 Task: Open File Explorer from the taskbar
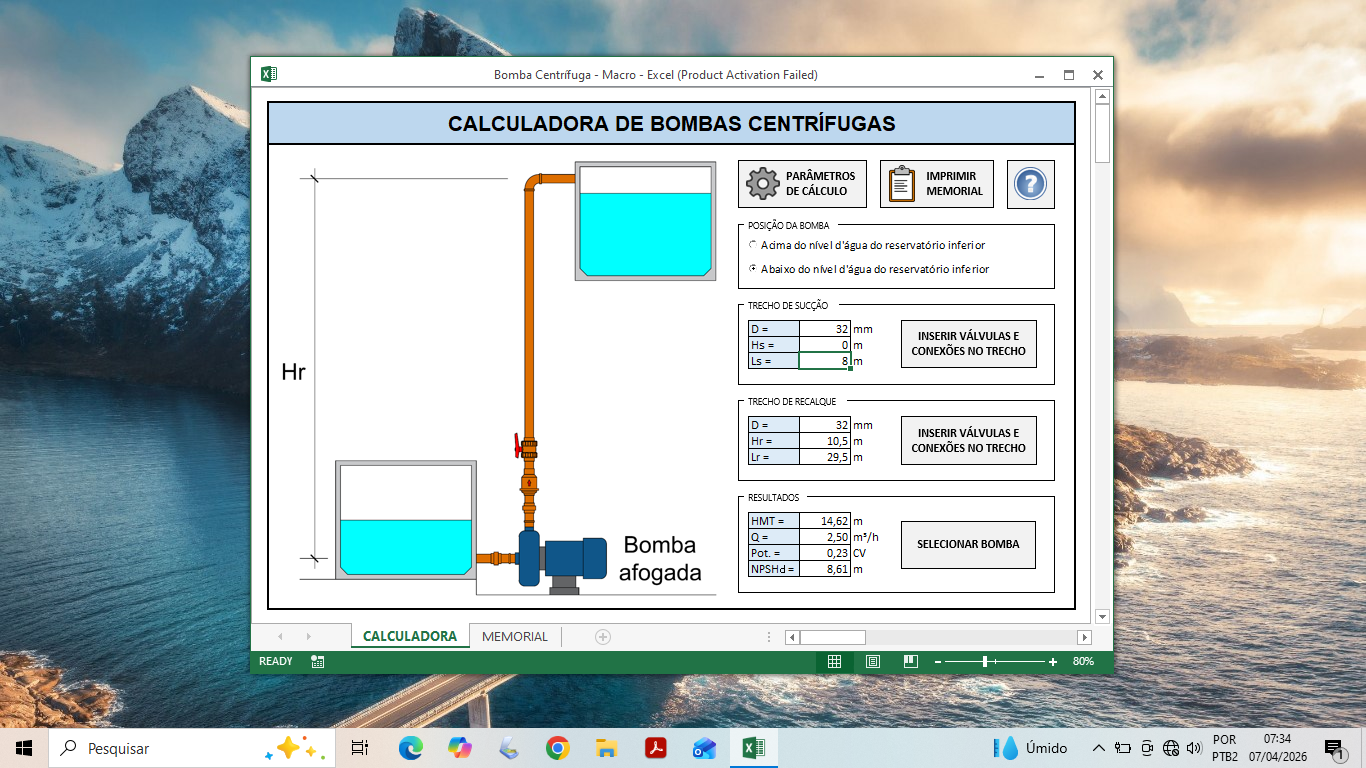(x=606, y=748)
